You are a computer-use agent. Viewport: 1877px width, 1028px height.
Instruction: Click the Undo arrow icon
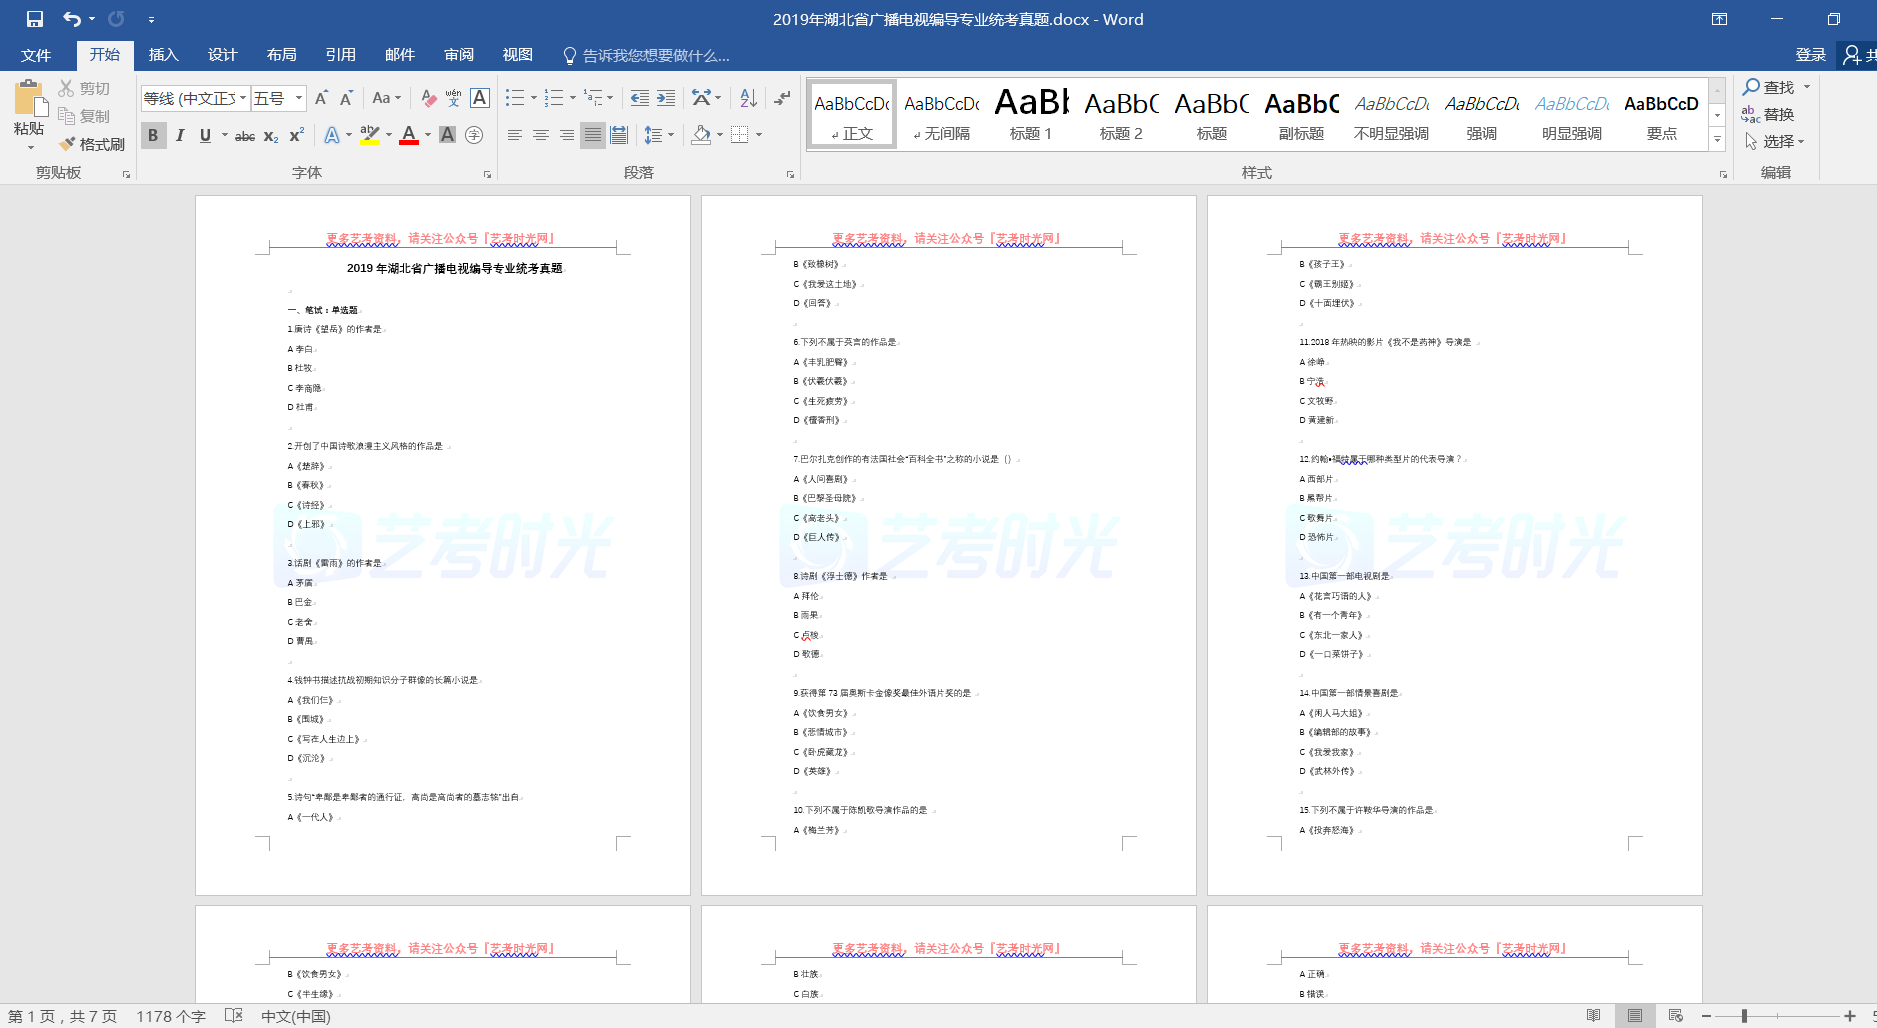71,19
